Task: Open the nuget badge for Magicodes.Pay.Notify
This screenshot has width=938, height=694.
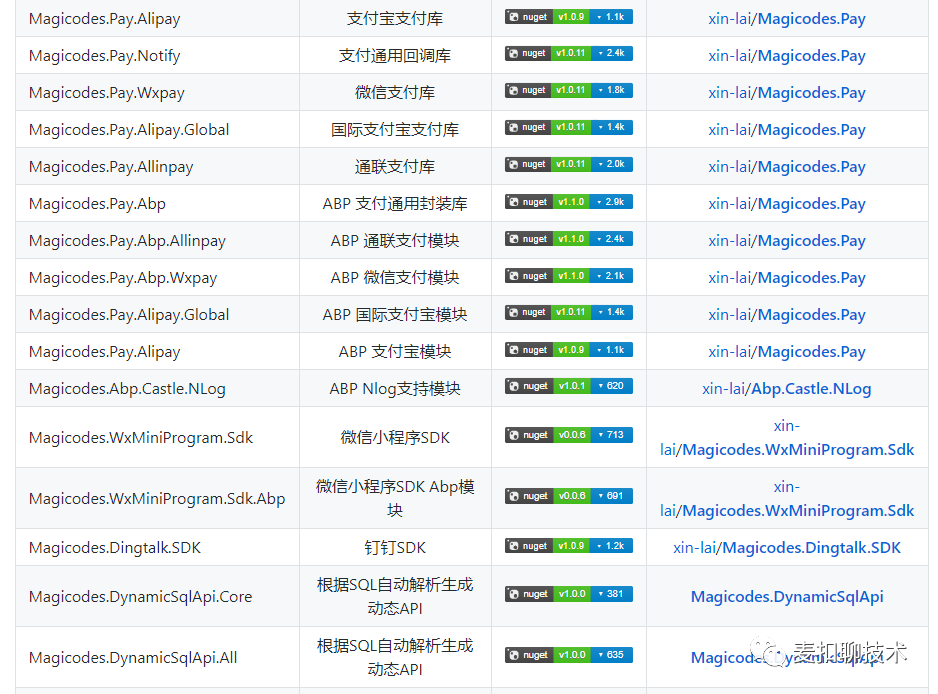Action: [x=568, y=54]
